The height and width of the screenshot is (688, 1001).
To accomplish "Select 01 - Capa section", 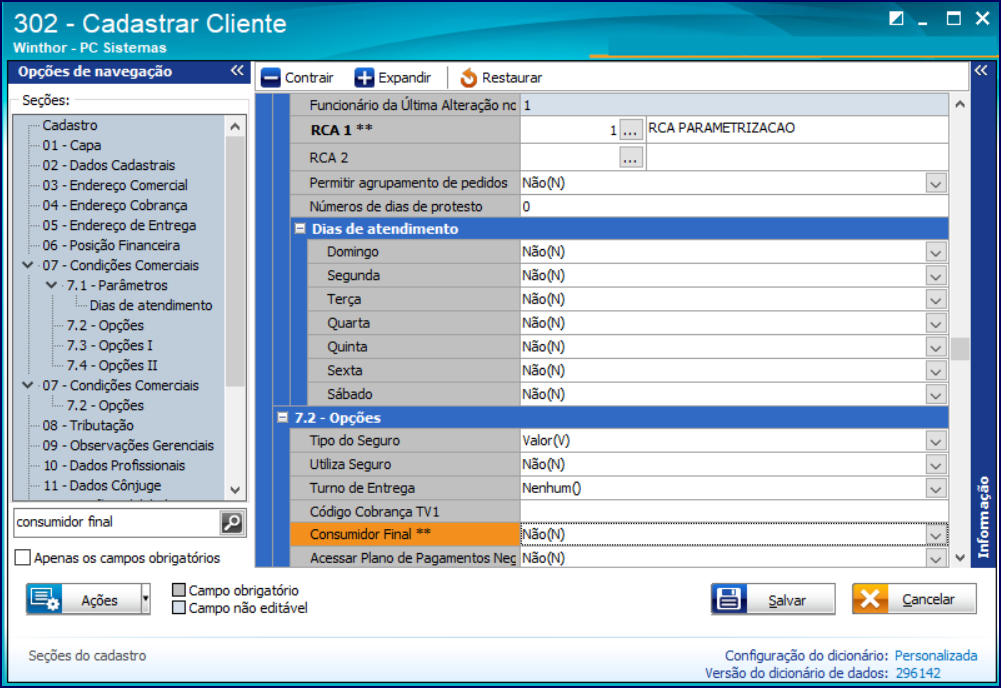I will pyautogui.click(x=72, y=146).
